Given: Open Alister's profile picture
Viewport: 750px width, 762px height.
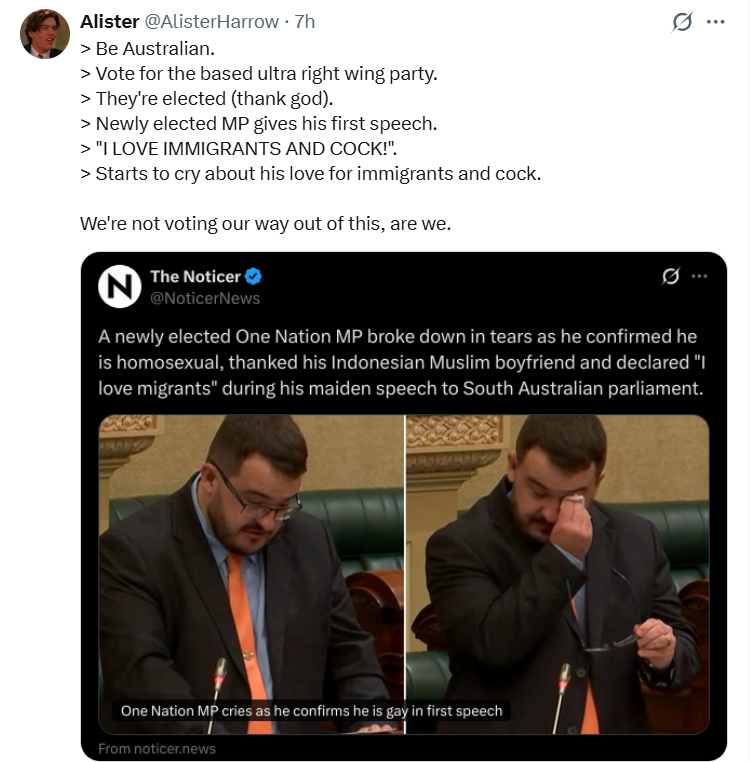Looking at the screenshot, I should tap(45, 34).
